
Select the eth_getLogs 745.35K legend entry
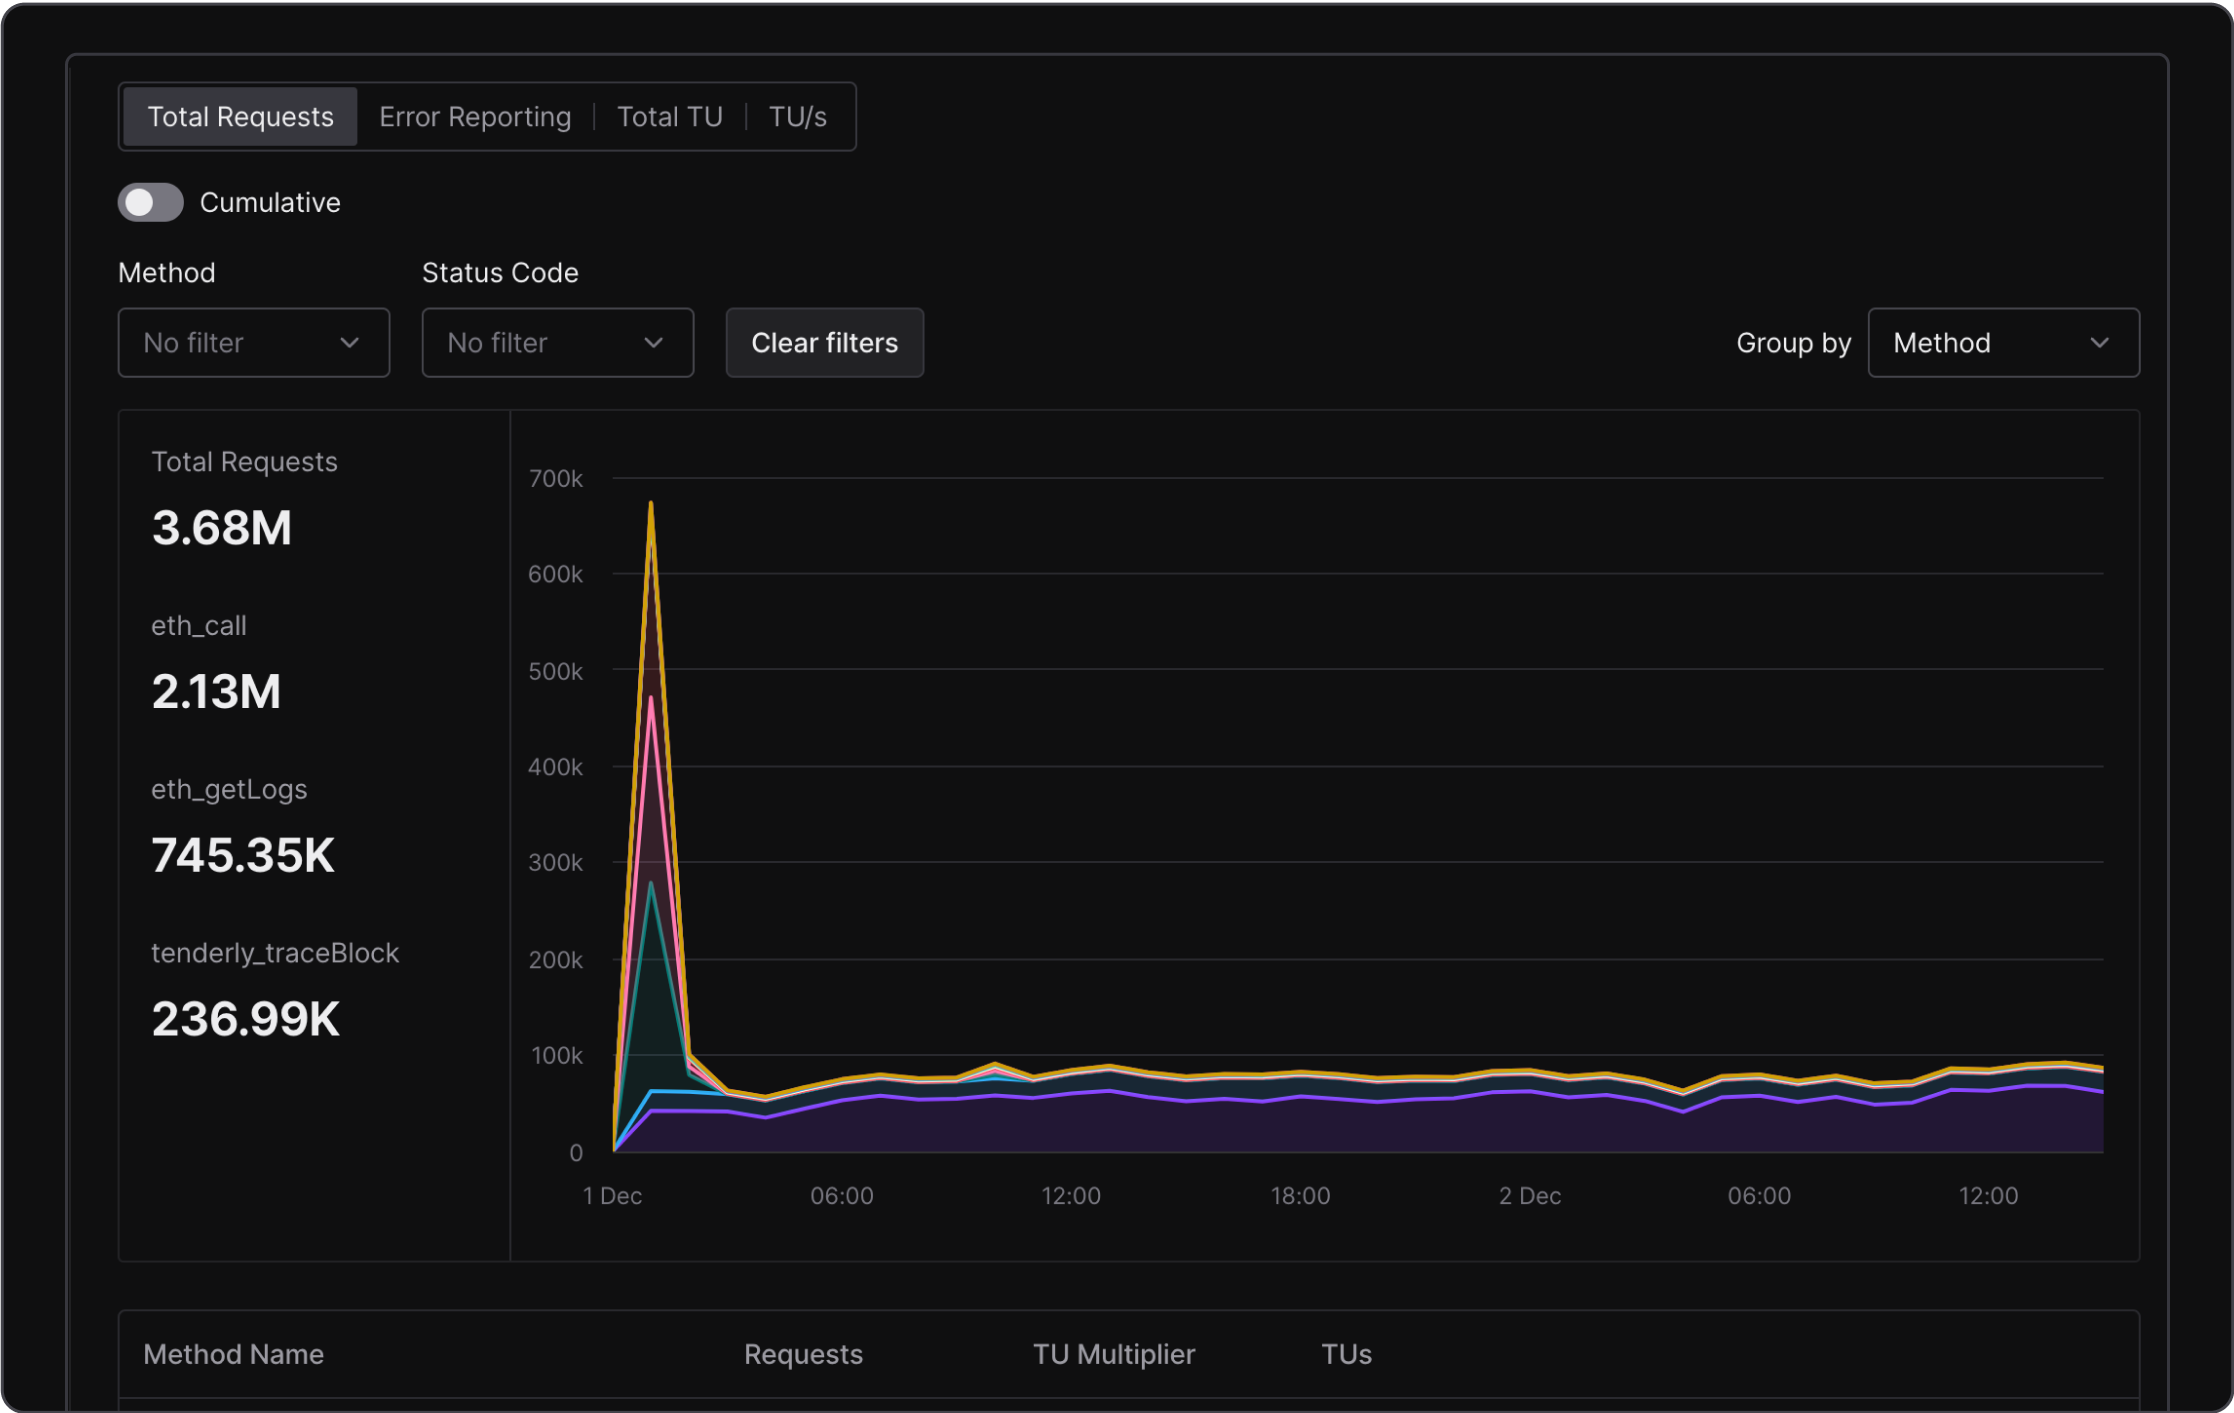pos(242,854)
